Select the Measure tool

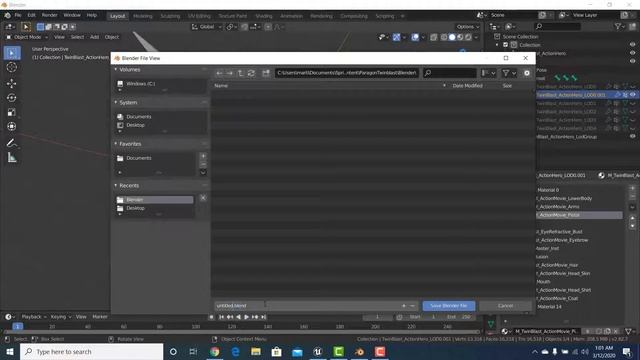point(12,158)
